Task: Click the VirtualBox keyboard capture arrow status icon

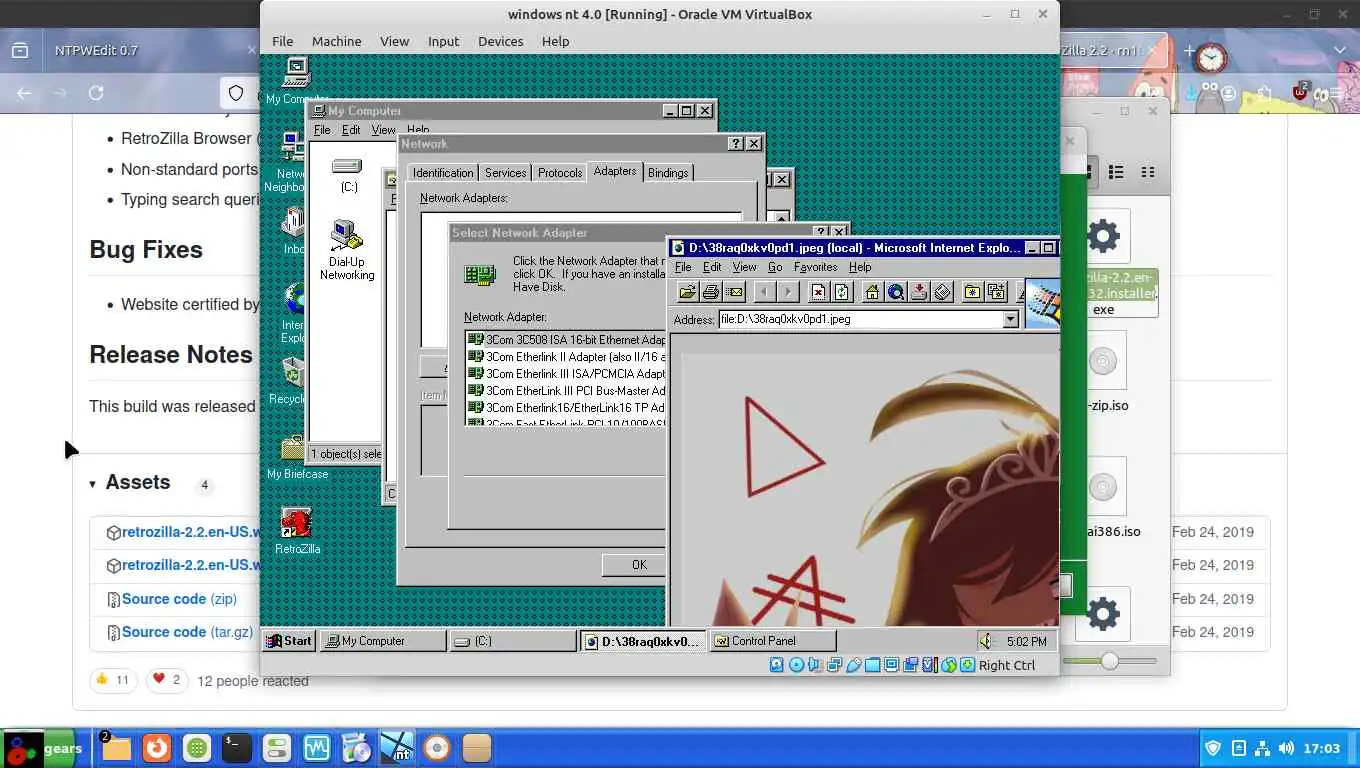Action: 968,665
